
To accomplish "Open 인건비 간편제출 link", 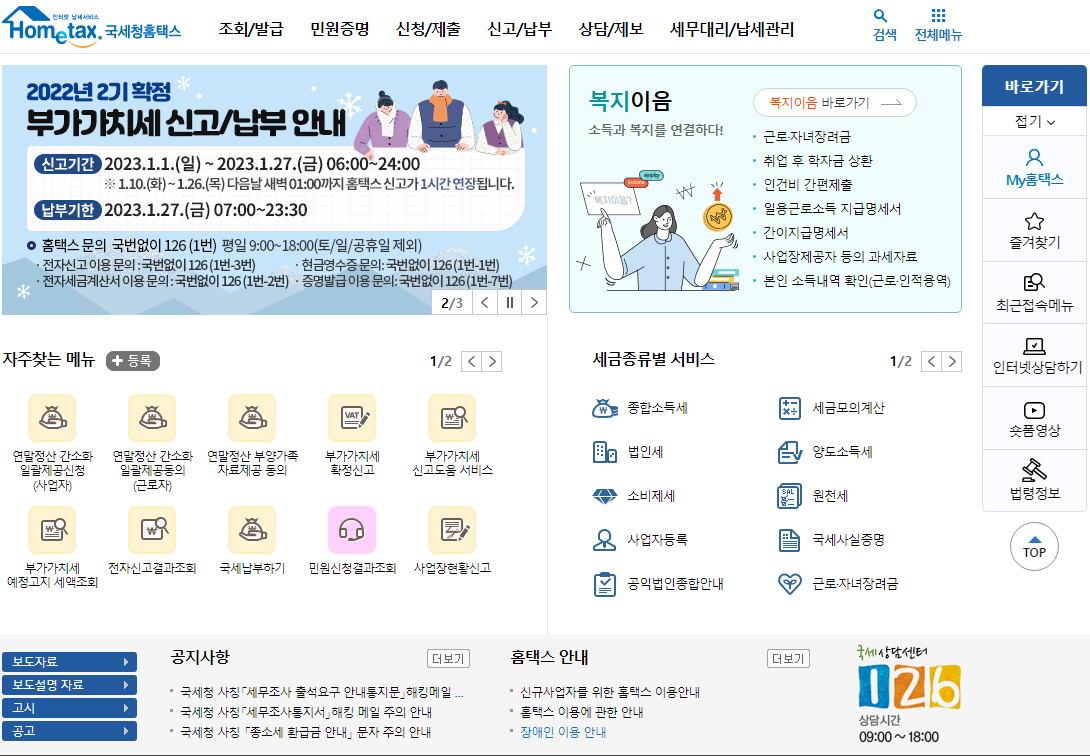I will (808, 185).
